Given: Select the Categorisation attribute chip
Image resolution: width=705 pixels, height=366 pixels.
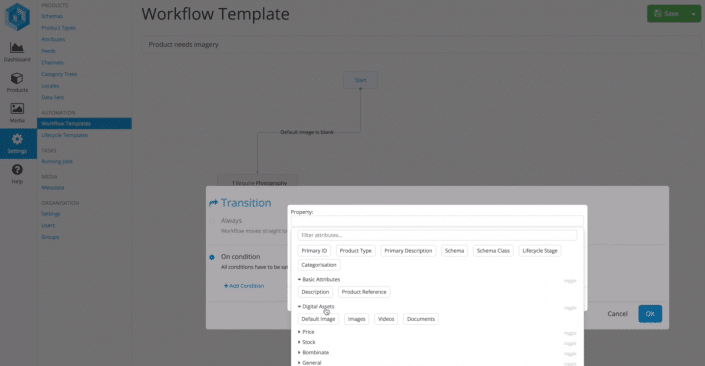Looking at the screenshot, I should (x=319, y=265).
